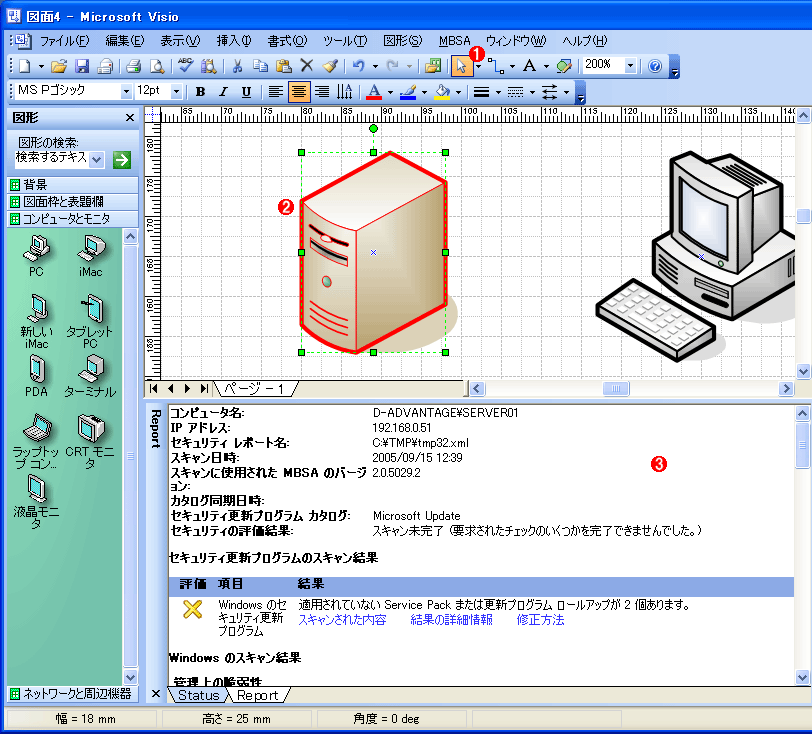This screenshot has width=812, height=734.
Task: Apply the red font color swatch
Action: [374, 92]
